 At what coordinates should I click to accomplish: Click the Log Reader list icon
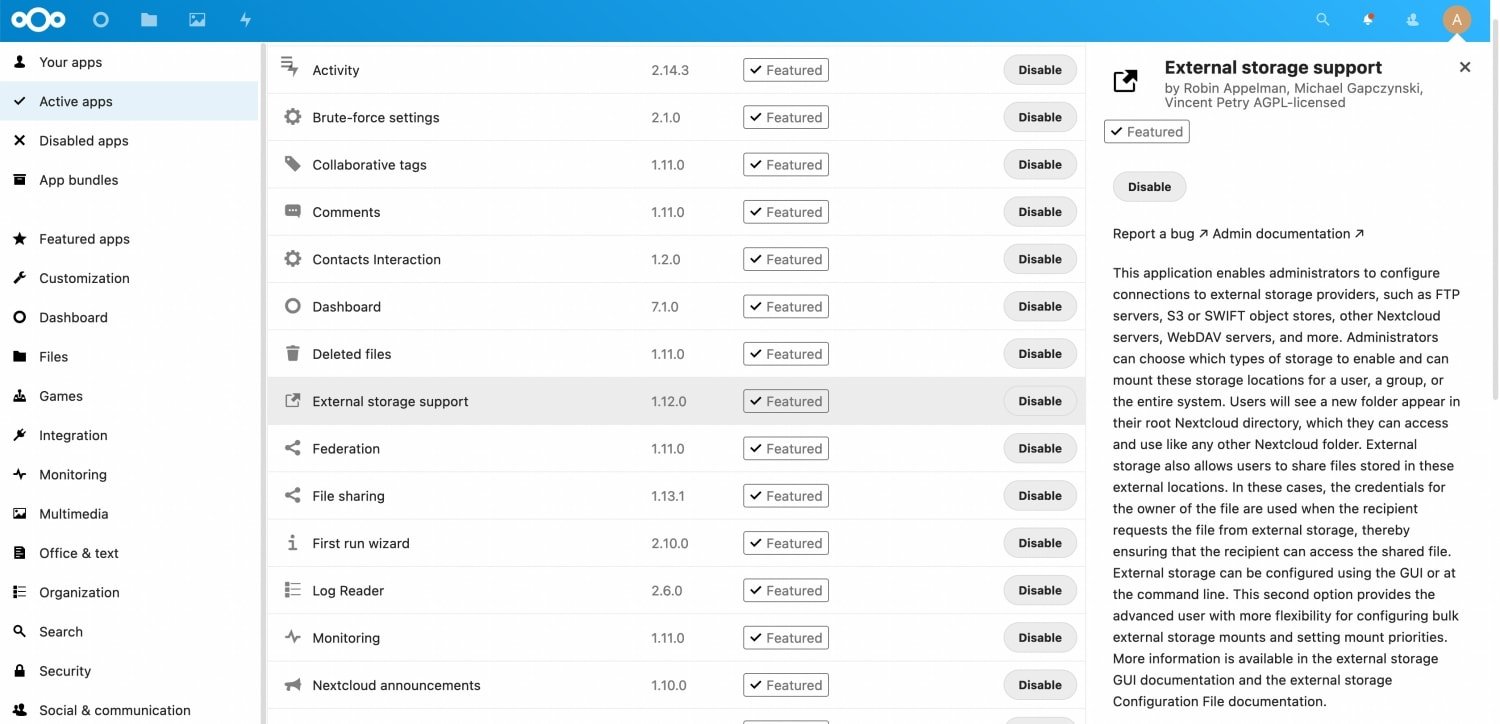click(x=292, y=590)
